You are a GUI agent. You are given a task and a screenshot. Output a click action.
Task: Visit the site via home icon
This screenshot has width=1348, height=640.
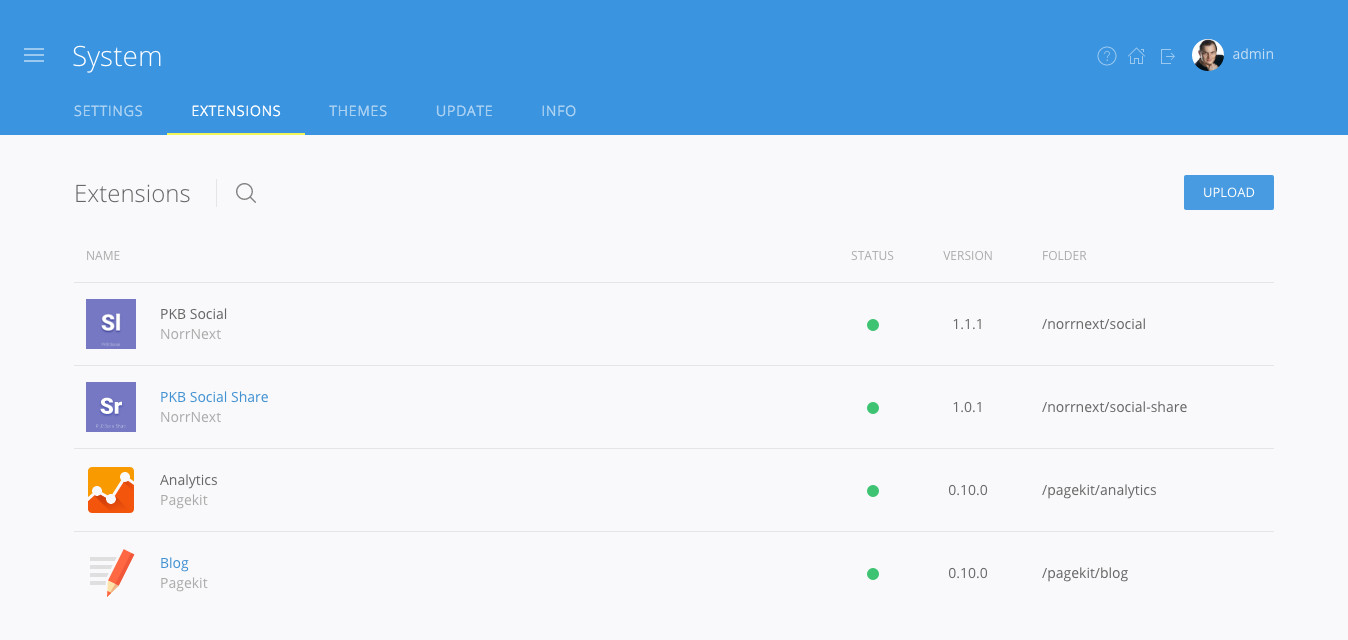(x=1137, y=56)
